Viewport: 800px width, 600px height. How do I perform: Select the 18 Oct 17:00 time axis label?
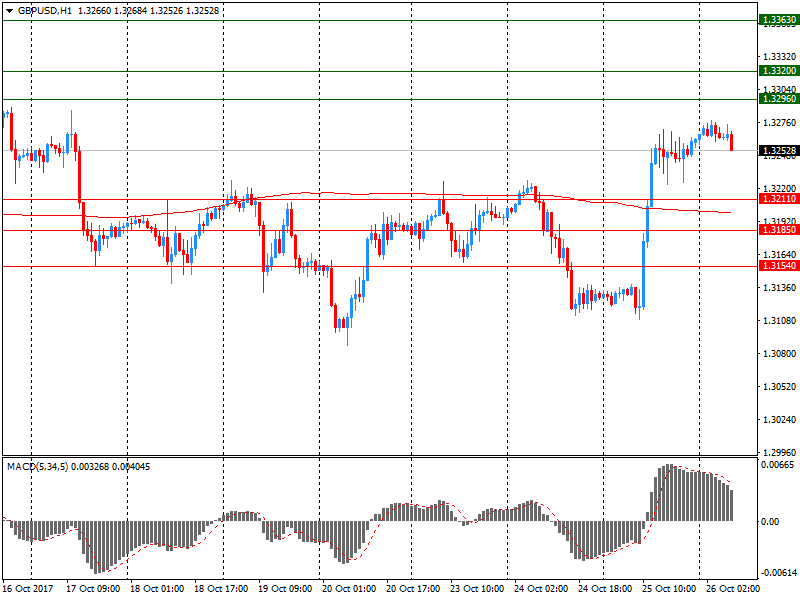(x=221, y=589)
